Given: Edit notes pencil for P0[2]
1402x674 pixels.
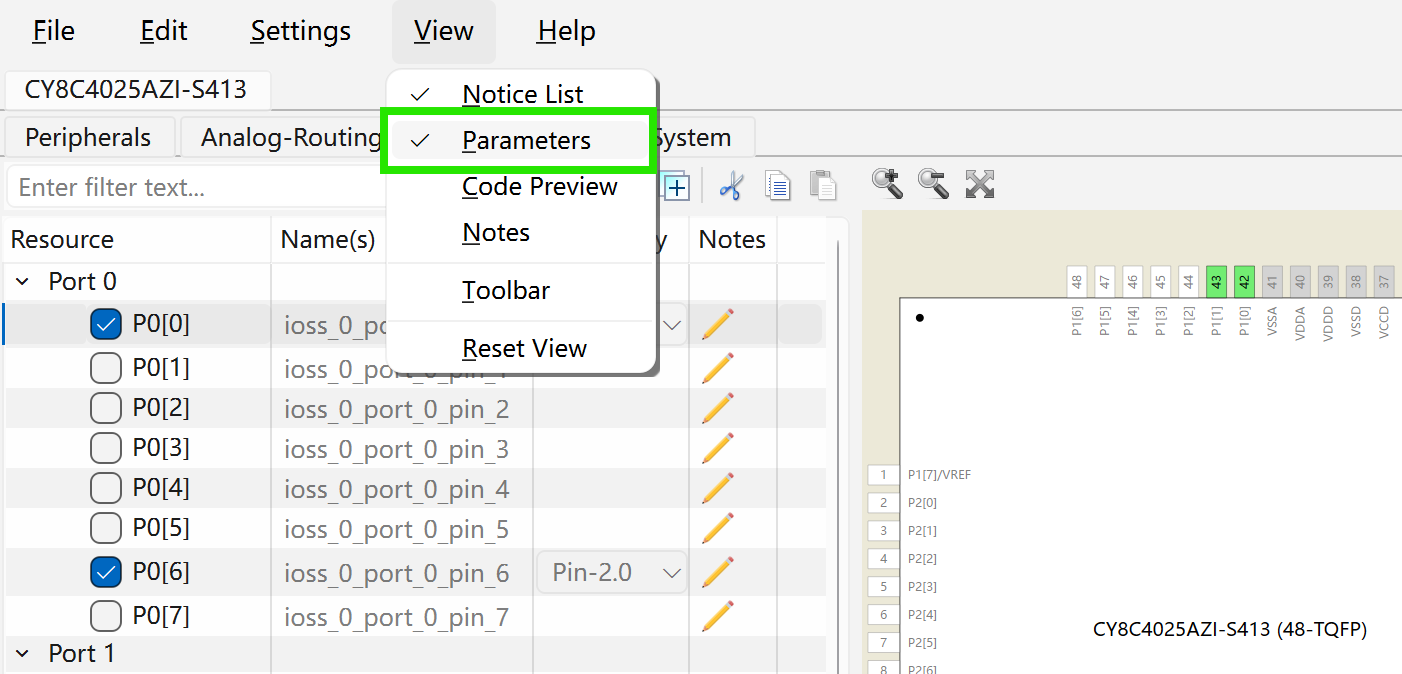Looking at the screenshot, I should coord(718,408).
